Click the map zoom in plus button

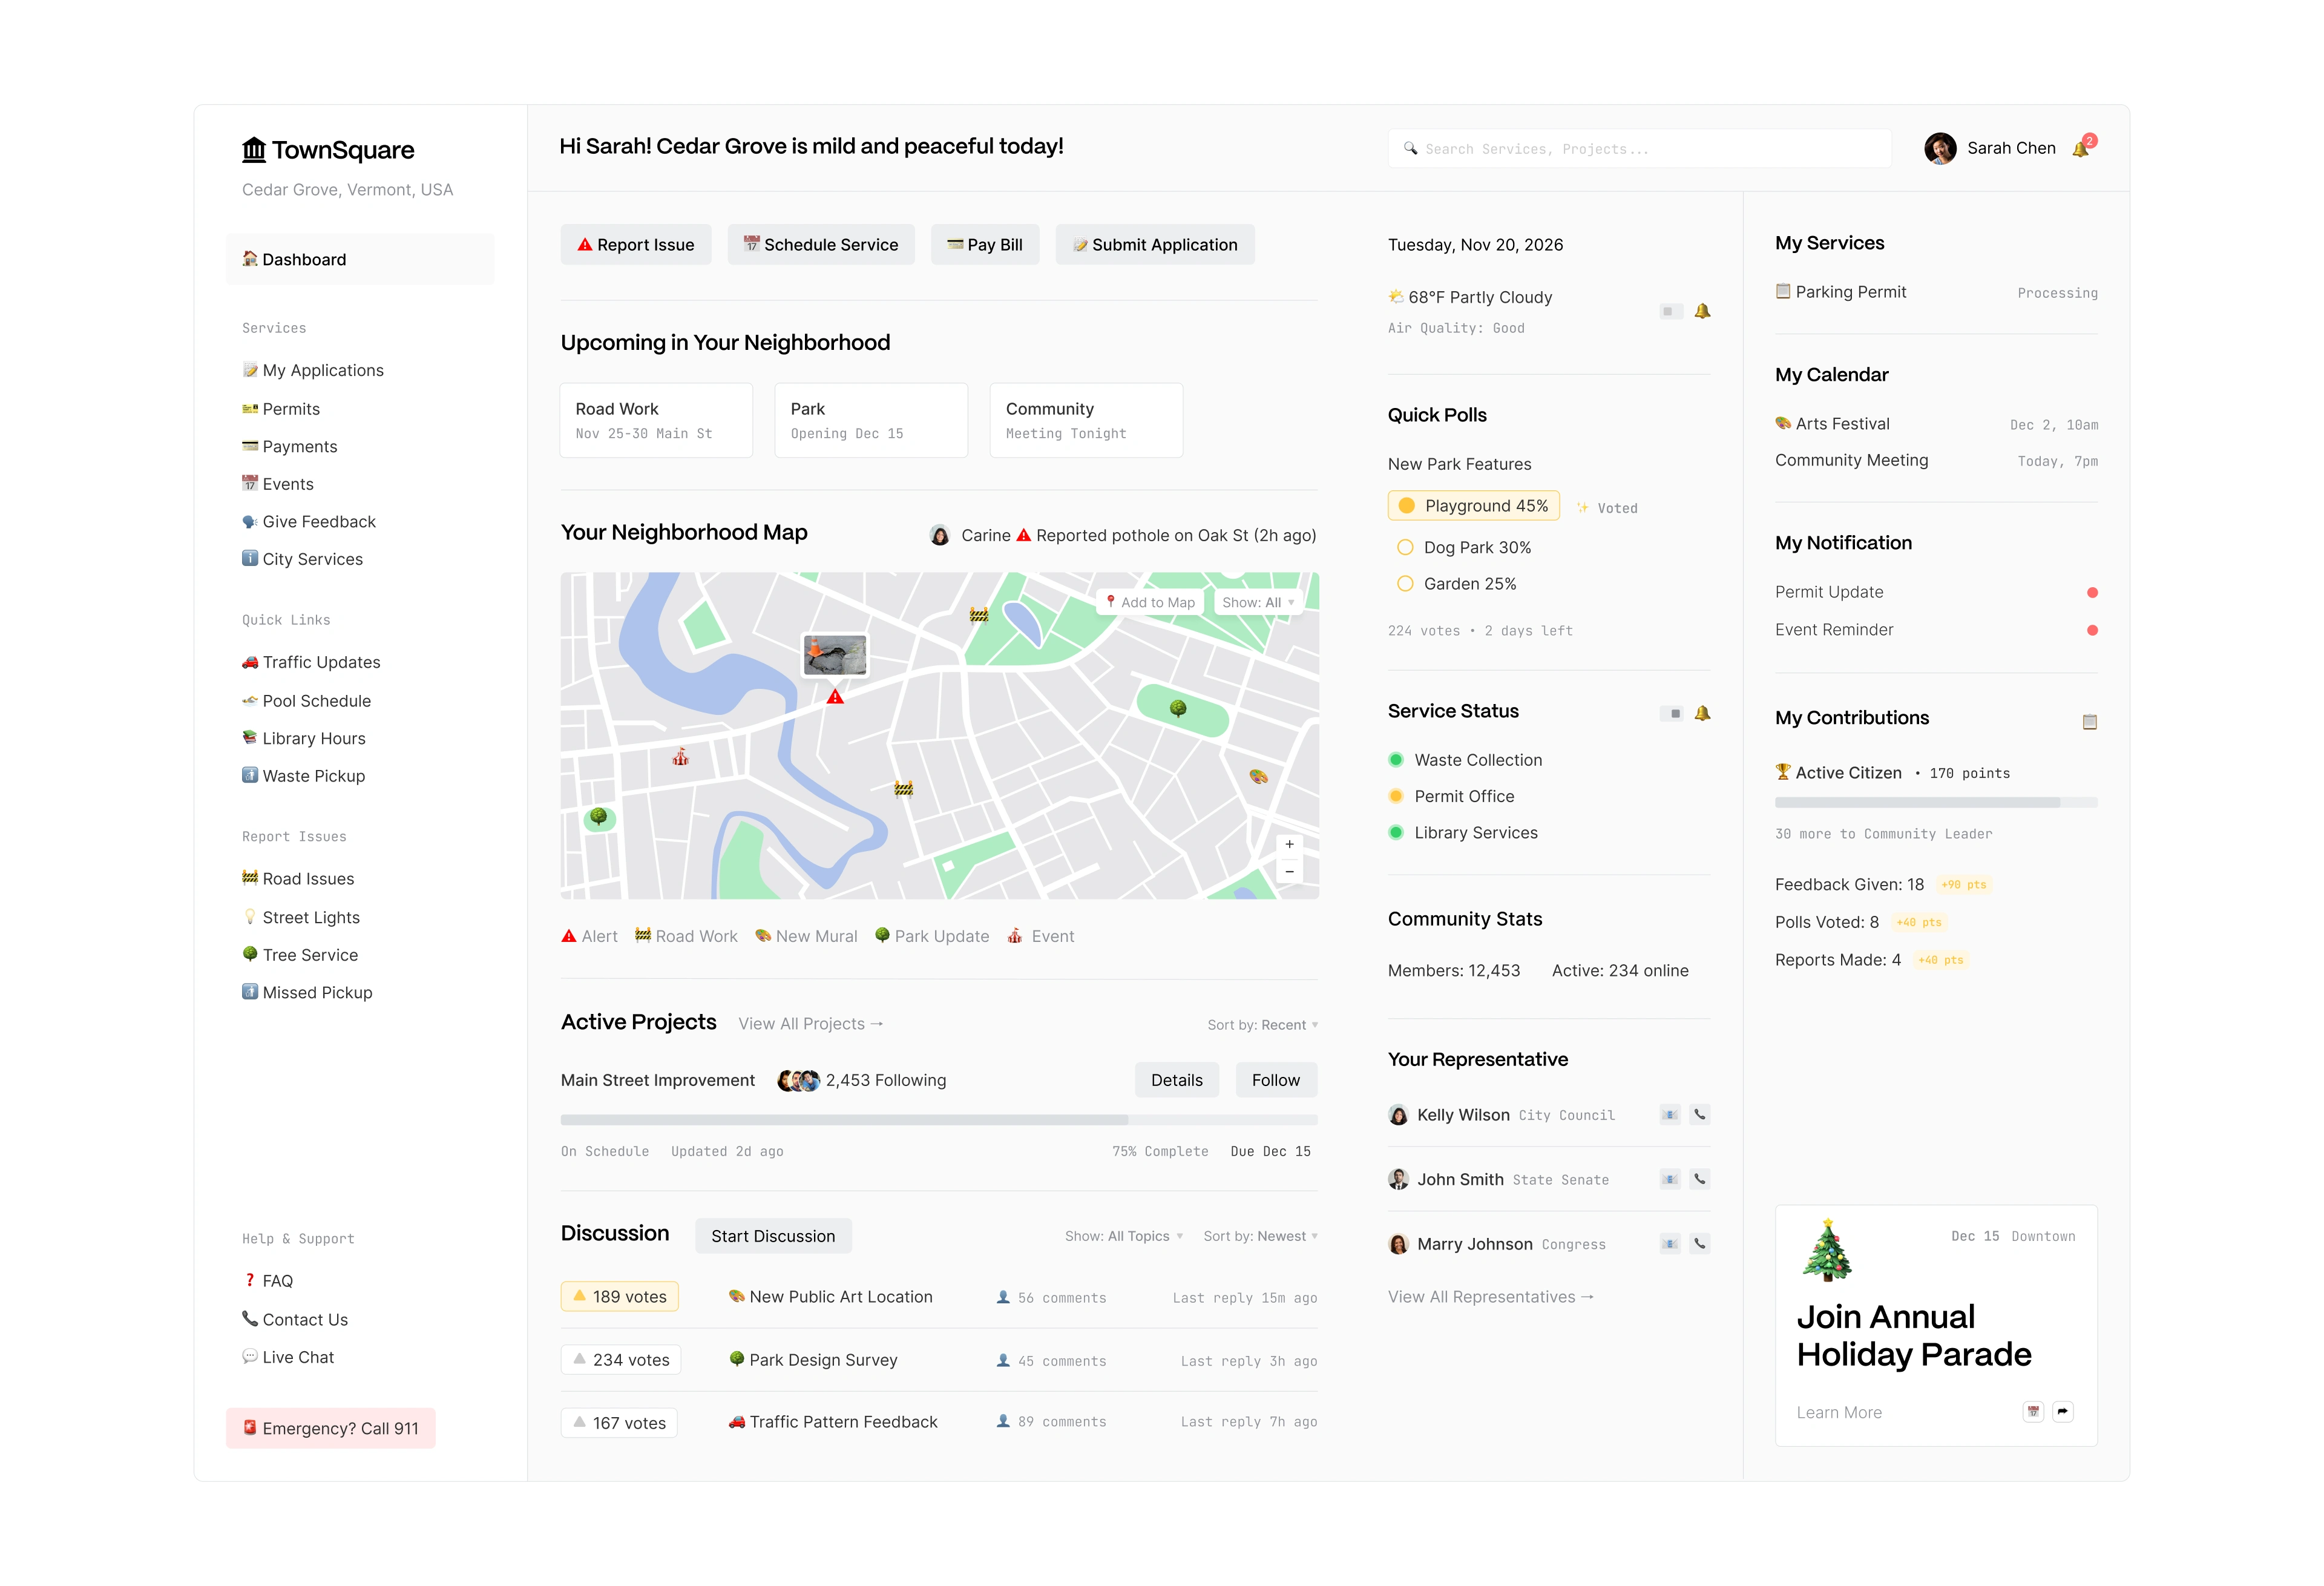(x=1289, y=844)
